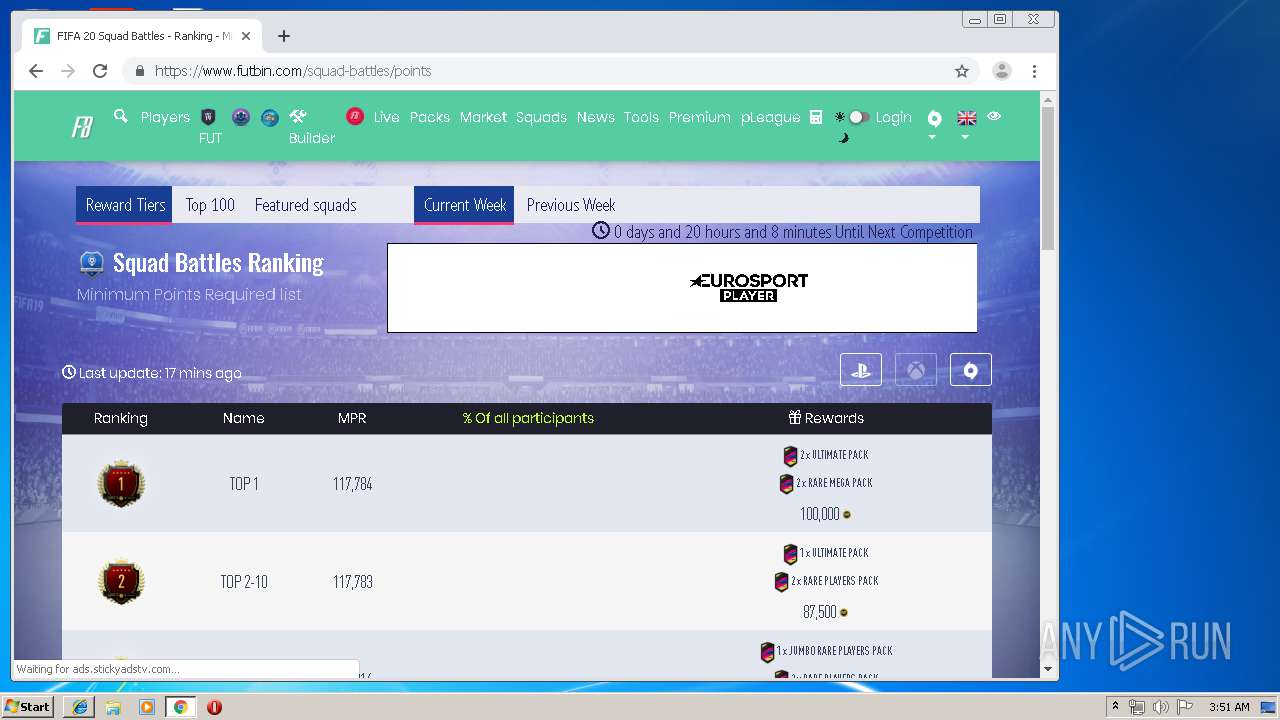The image size is (1280, 720).
Task: Click the '100,000' coins reward
Action: tap(820, 514)
